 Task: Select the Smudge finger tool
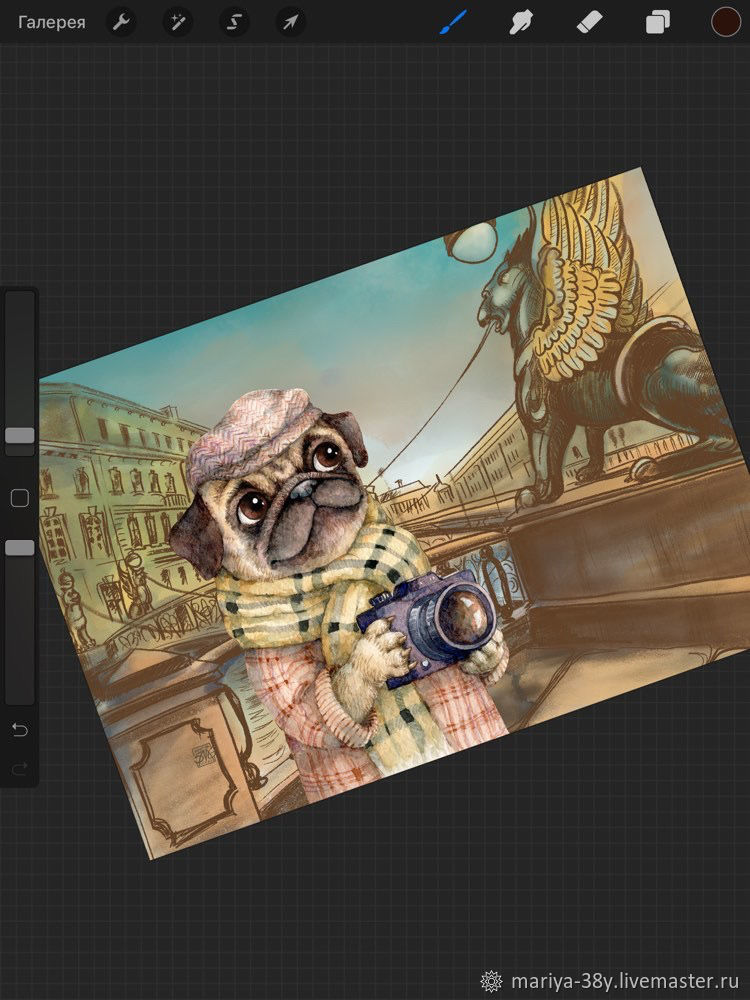pyautogui.click(x=521, y=23)
